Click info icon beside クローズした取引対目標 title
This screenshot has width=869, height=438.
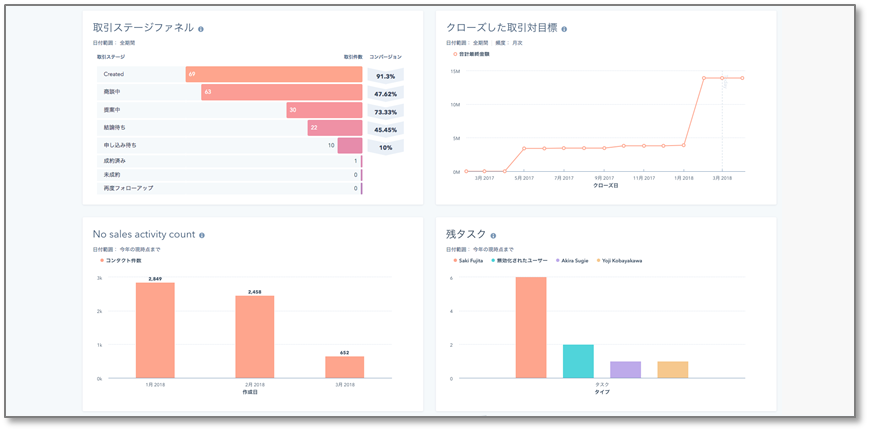pos(564,29)
